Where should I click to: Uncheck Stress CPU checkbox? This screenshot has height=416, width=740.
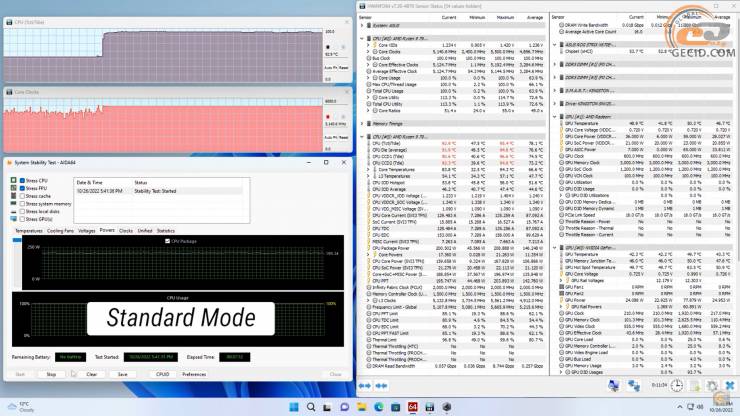coord(22,180)
